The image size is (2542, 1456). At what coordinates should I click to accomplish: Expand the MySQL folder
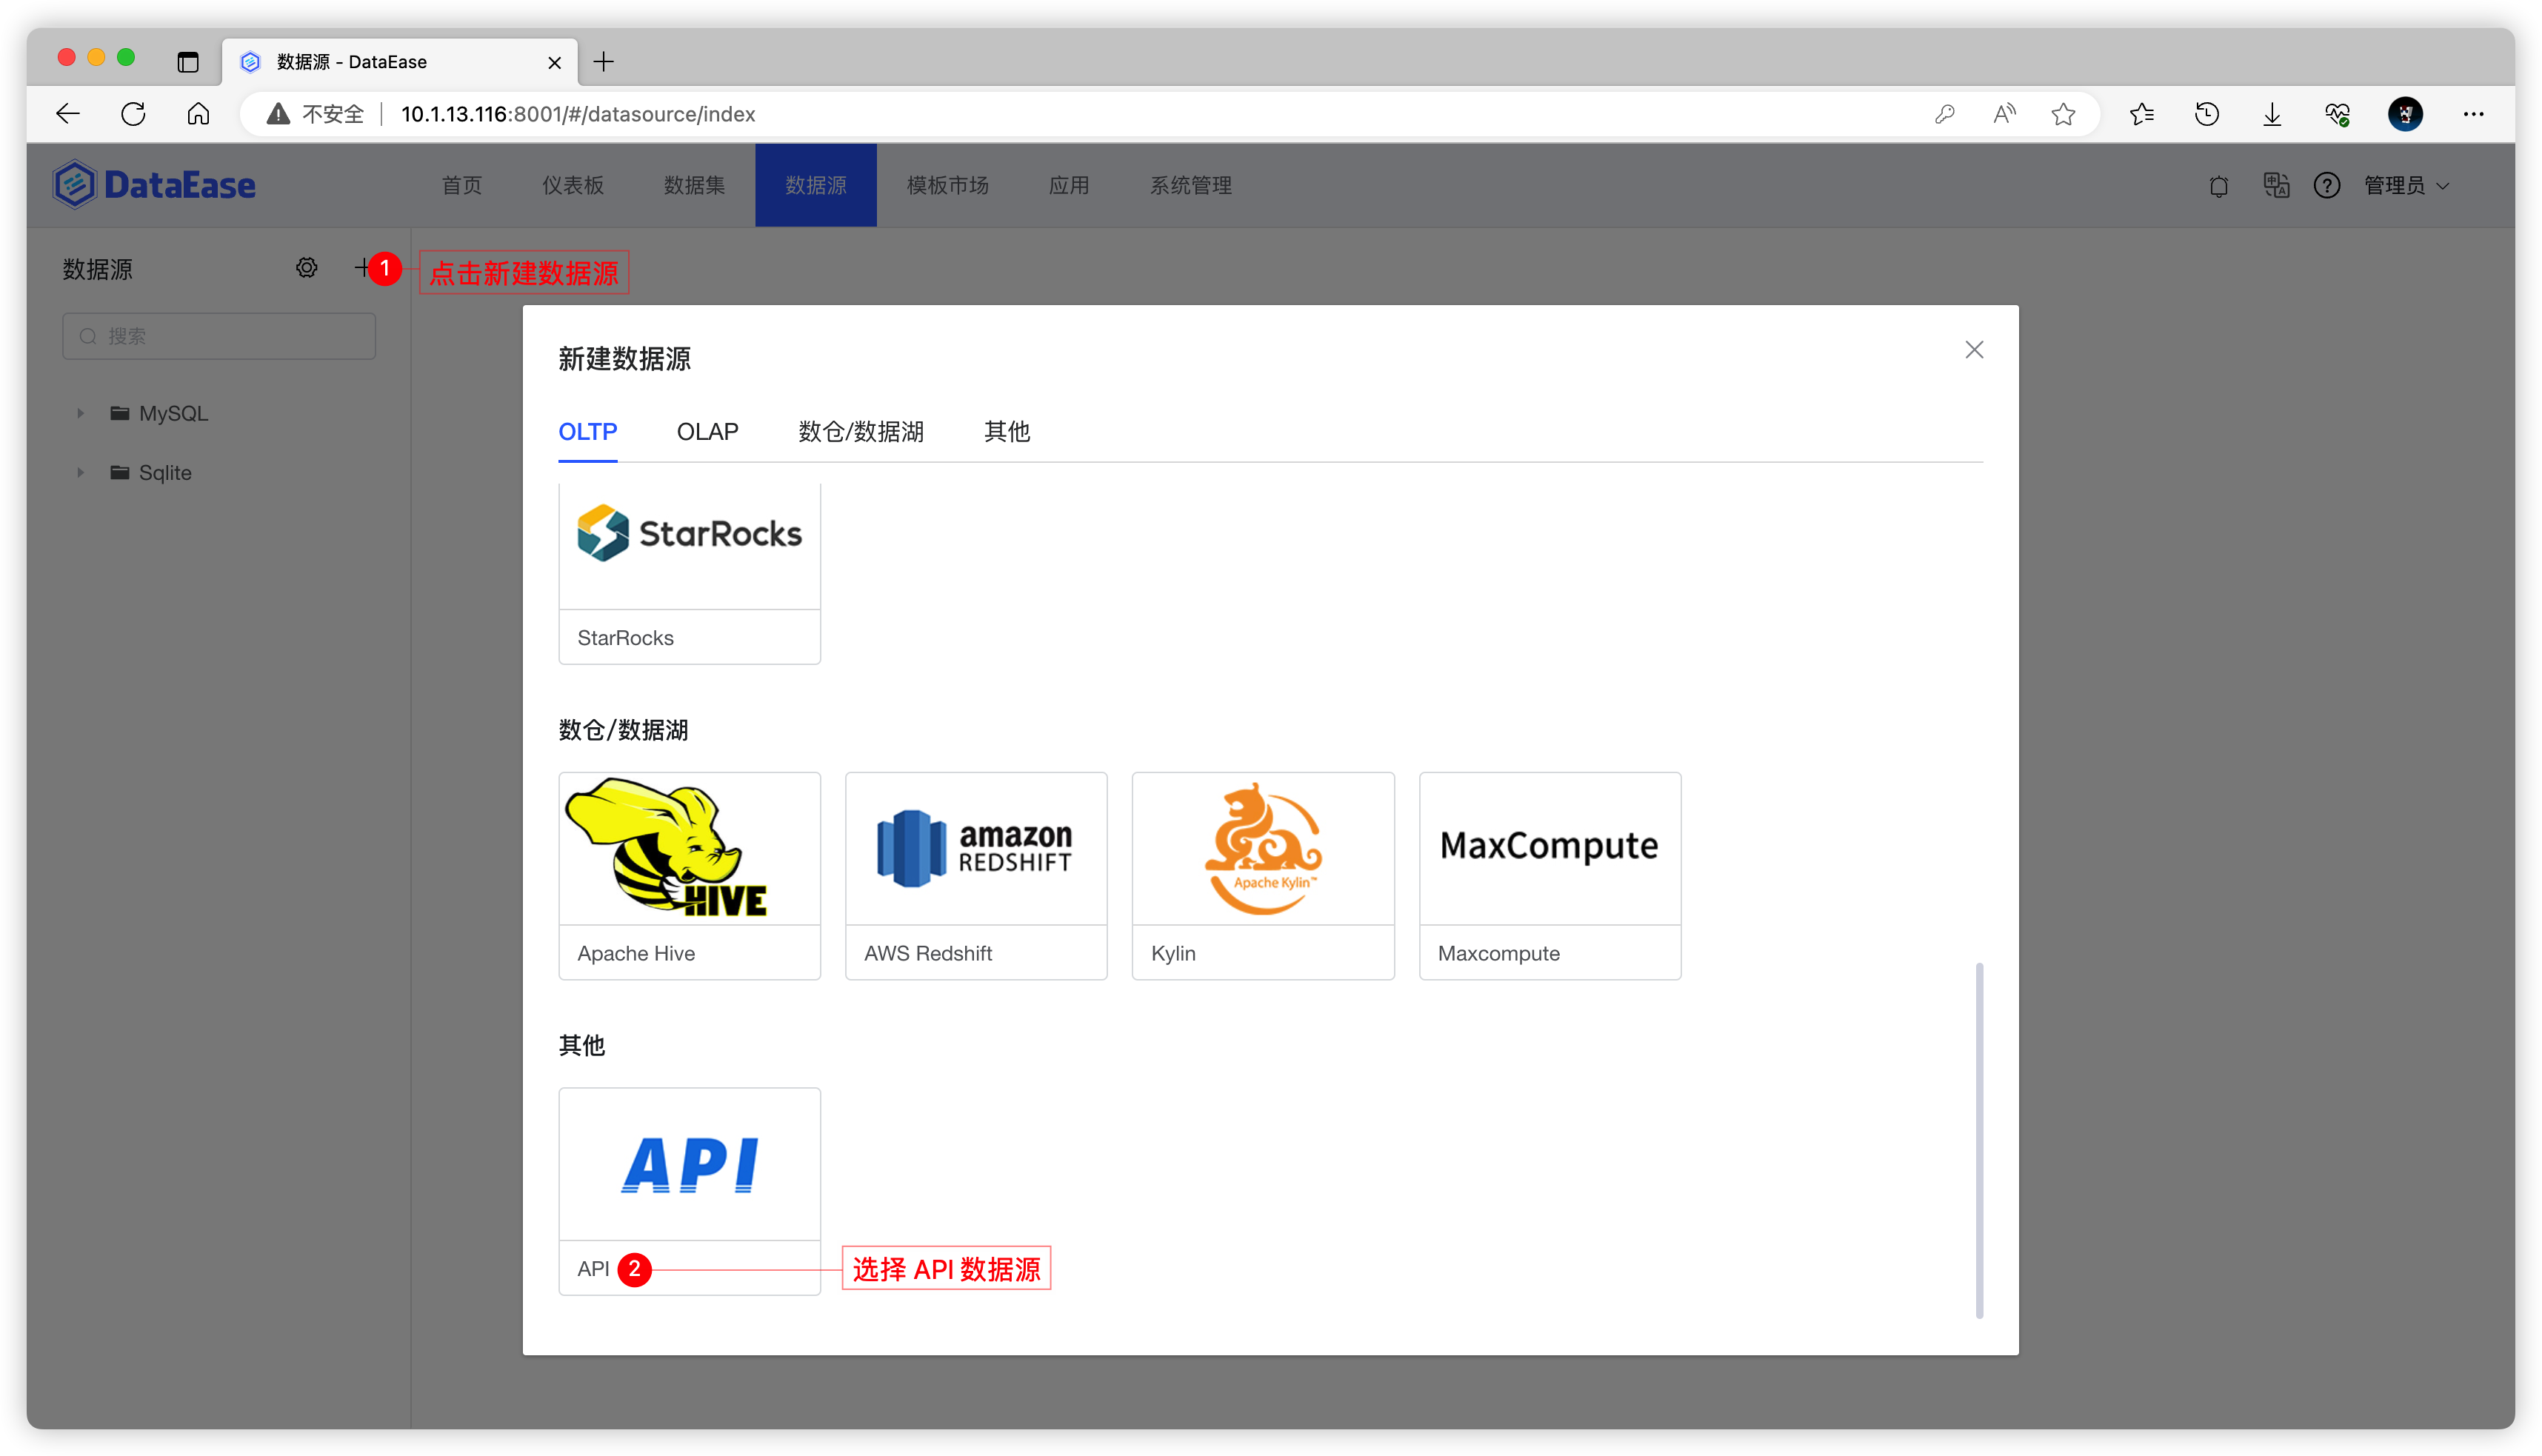click(81, 413)
